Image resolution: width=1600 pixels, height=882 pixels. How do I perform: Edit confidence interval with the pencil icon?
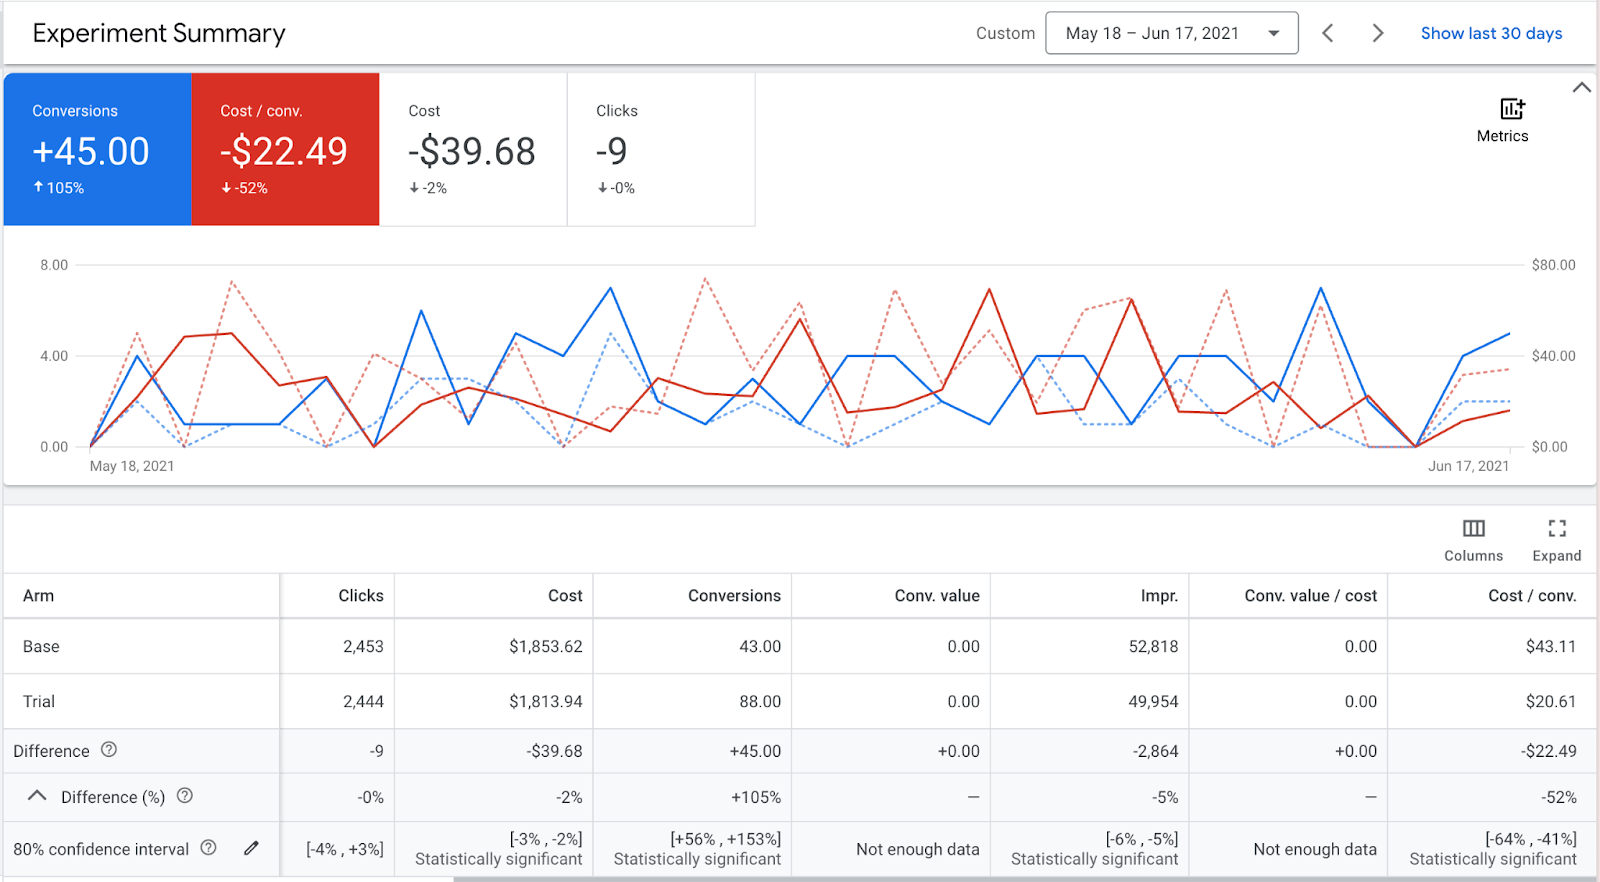[x=251, y=848]
